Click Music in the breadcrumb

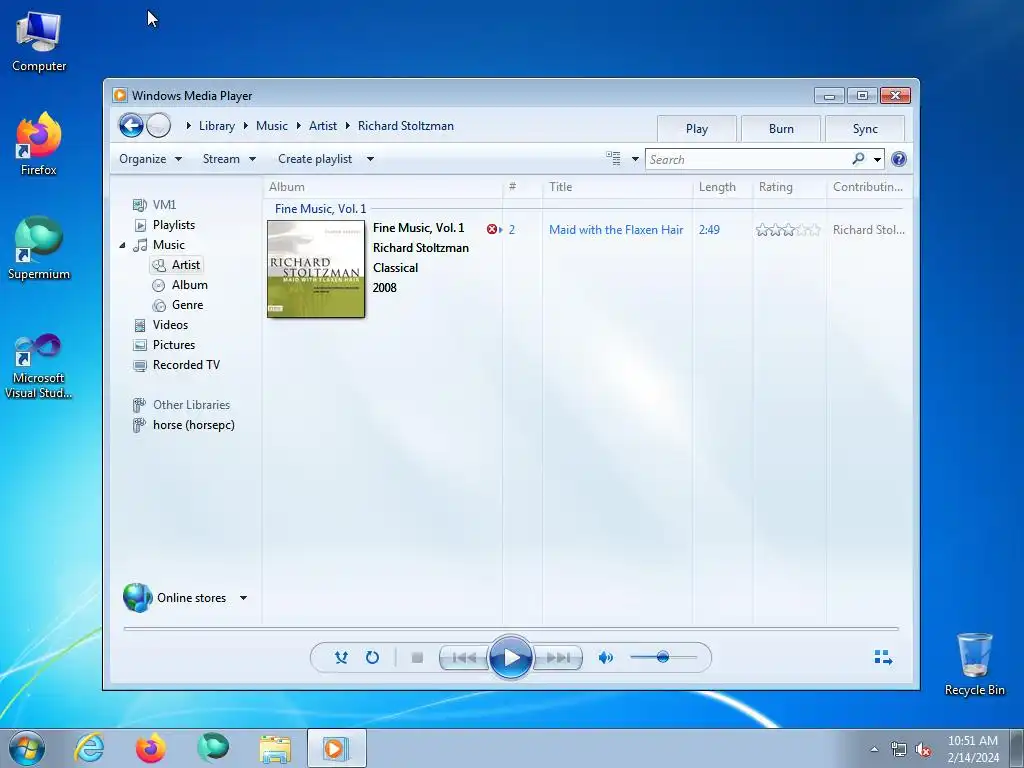coord(272,126)
